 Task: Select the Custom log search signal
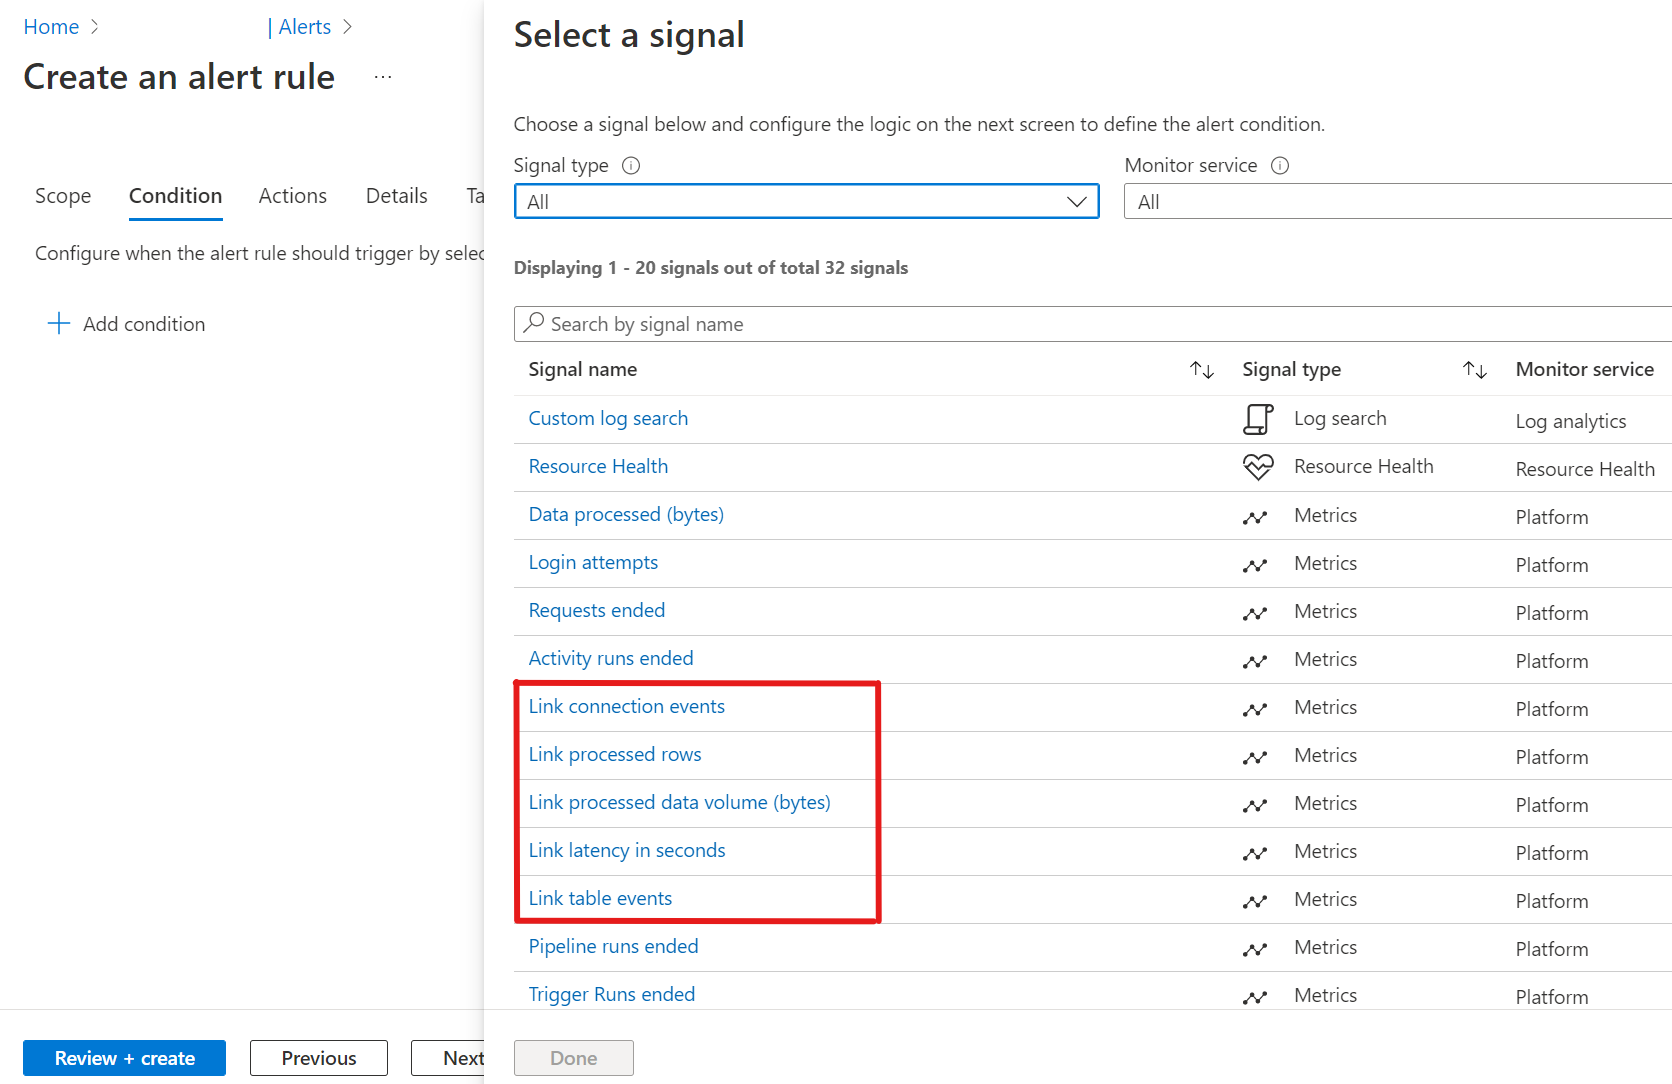[608, 419]
